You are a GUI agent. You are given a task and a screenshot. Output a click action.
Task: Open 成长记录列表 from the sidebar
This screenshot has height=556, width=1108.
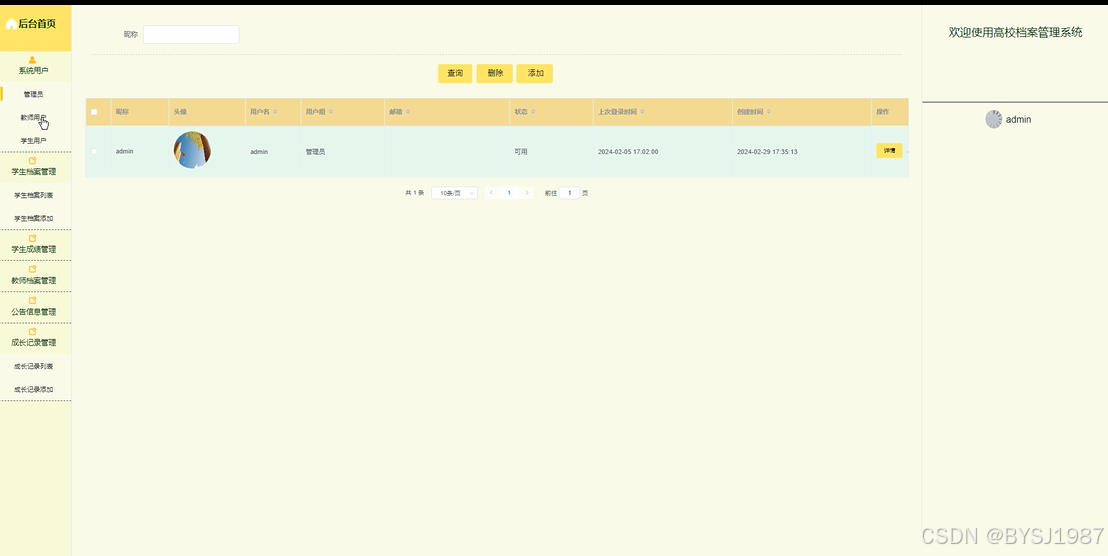click(x=33, y=366)
